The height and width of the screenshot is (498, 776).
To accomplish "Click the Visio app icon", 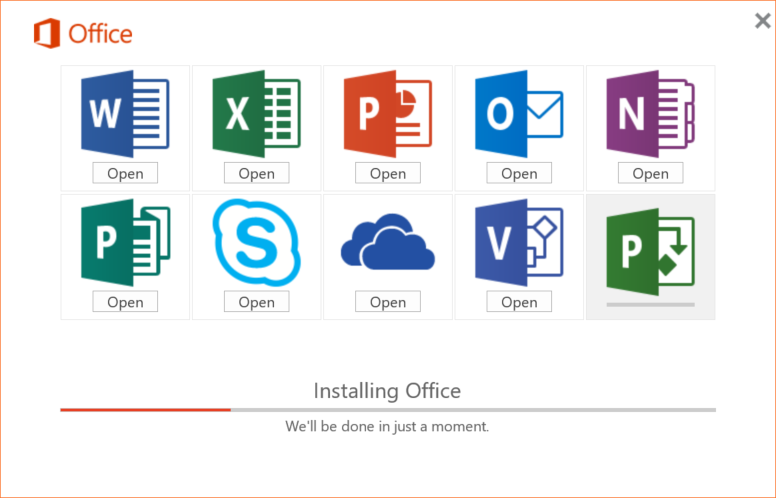I will point(519,243).
